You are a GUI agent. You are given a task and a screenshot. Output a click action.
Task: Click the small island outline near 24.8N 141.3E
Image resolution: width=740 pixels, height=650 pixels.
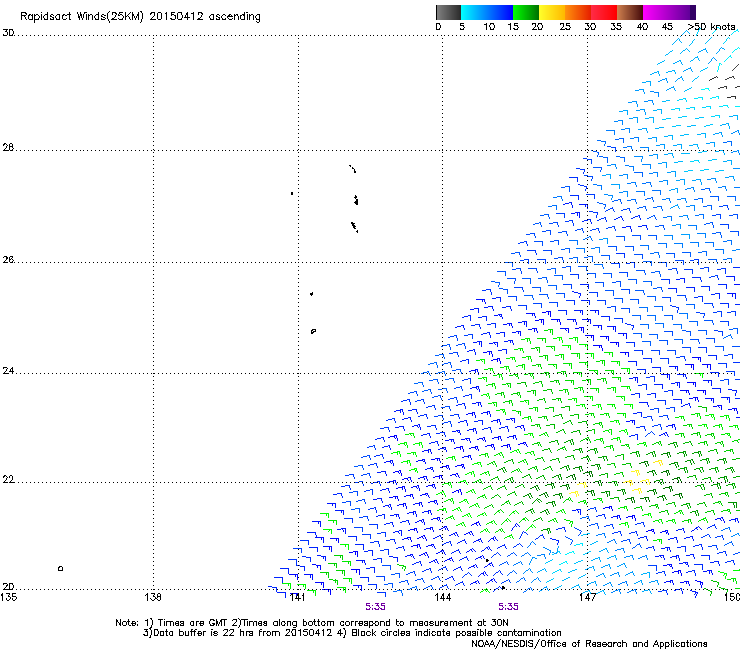pos(313,331)
